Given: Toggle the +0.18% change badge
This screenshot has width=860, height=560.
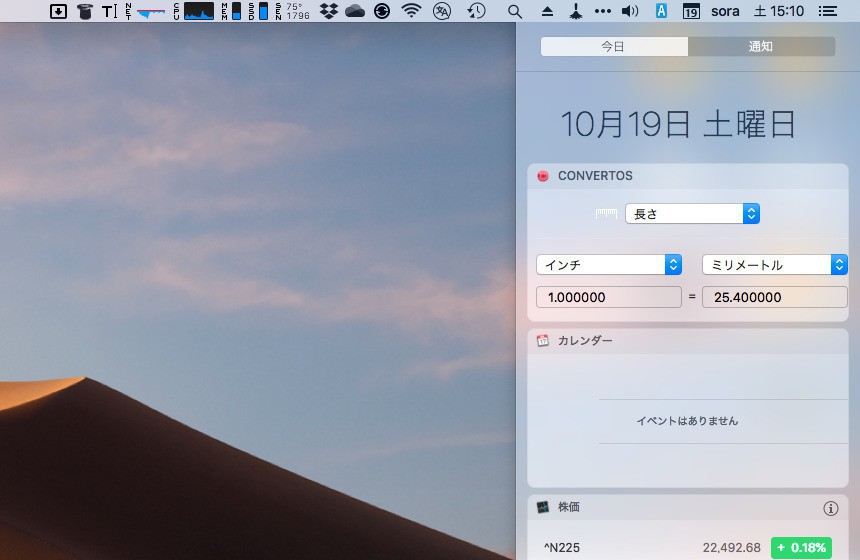Looking at the screenshot, I should tap(801, 548).
